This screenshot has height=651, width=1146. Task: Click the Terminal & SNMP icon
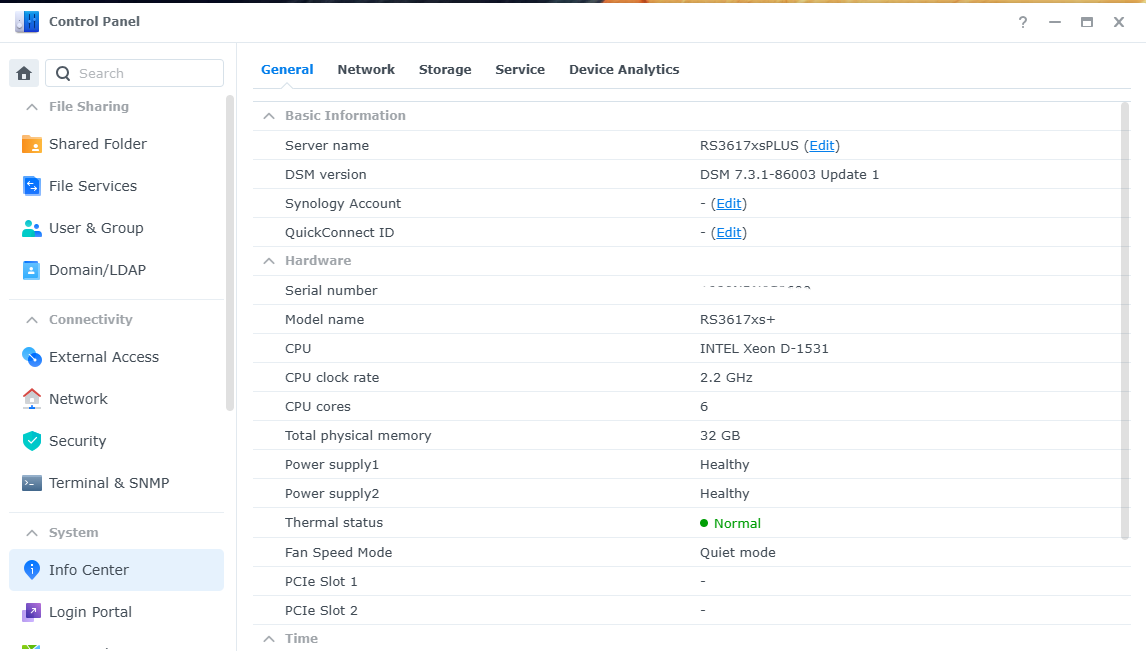[x=31, y=483]
